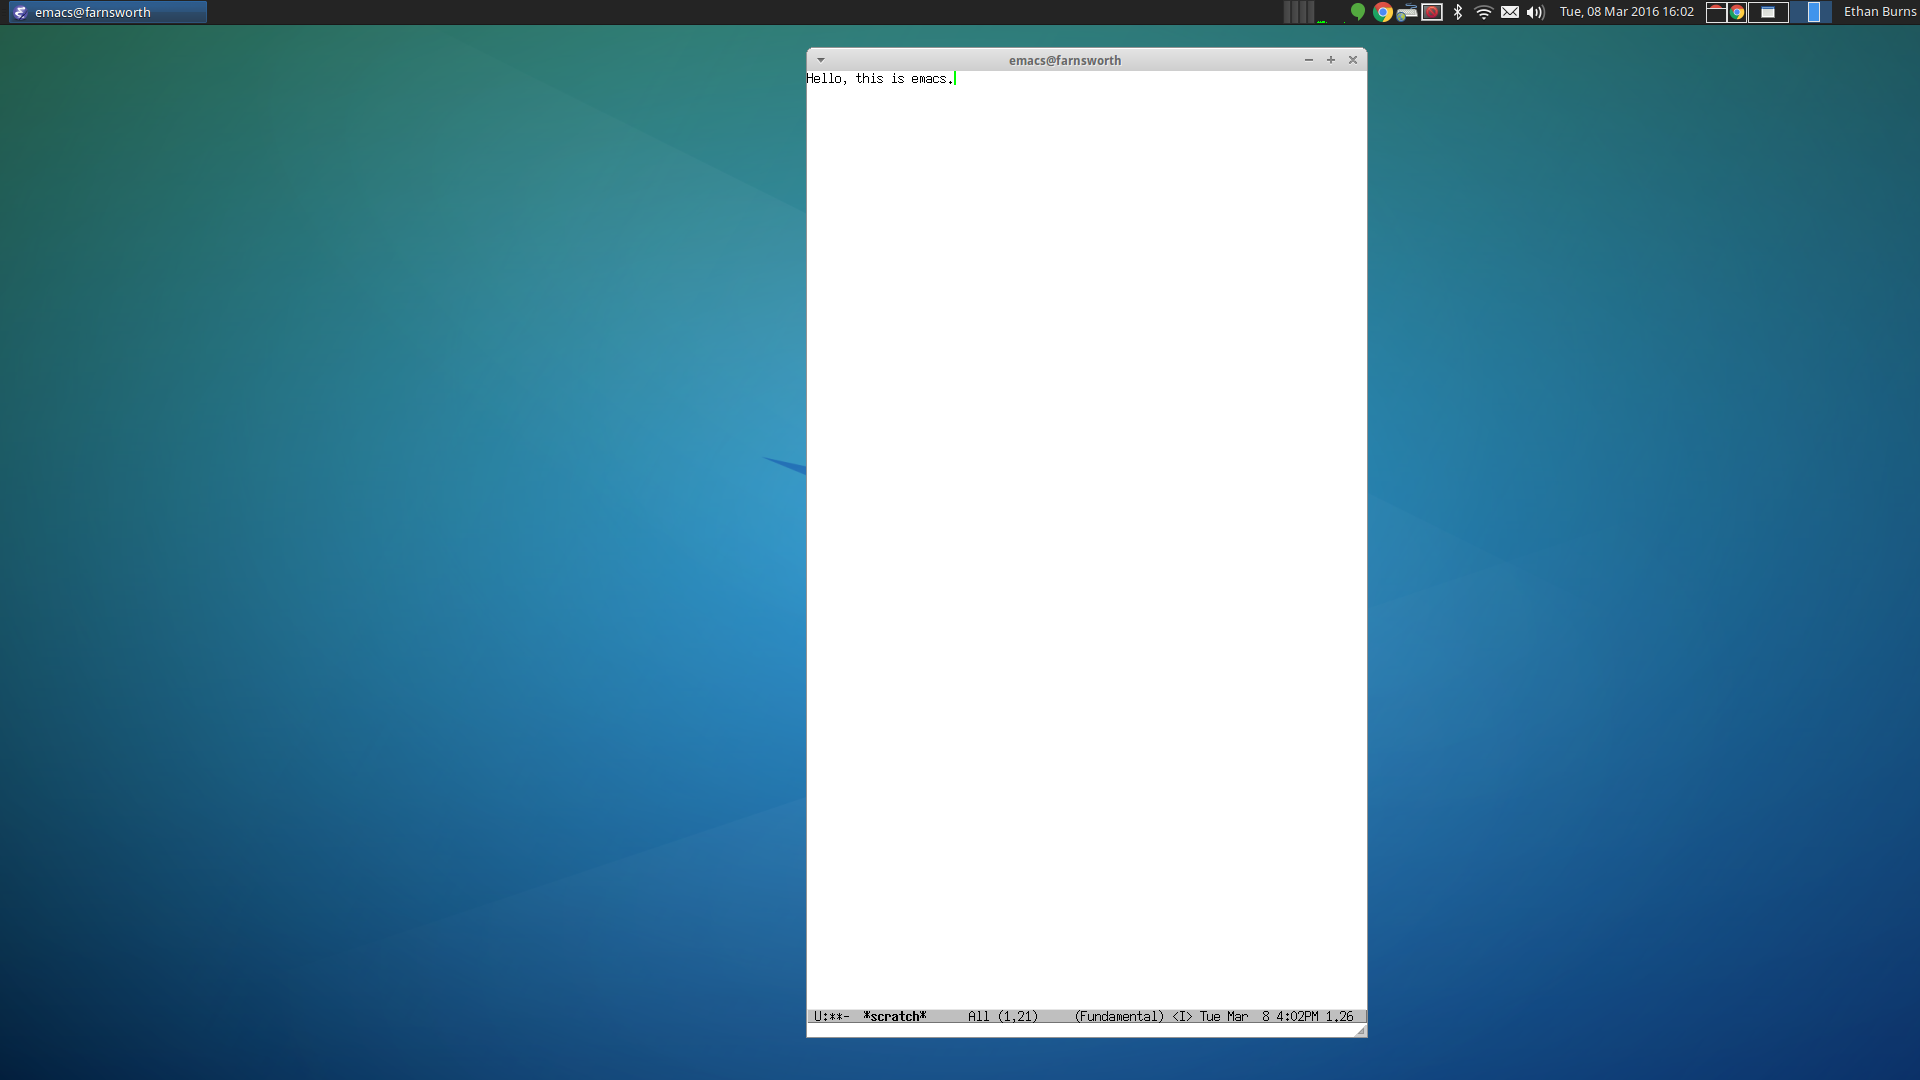Screen dimensions: 1920x1080
Task: Open the volume speaker indicator
Action: [1536, 12]
